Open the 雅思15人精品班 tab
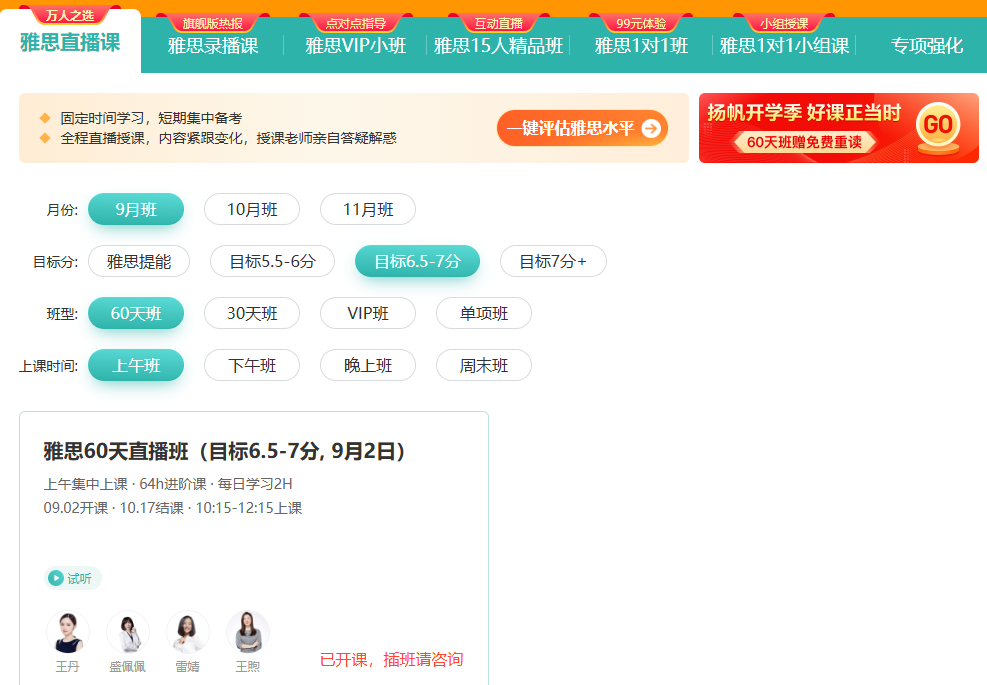987x685 pixels. (x=498, y=45)
